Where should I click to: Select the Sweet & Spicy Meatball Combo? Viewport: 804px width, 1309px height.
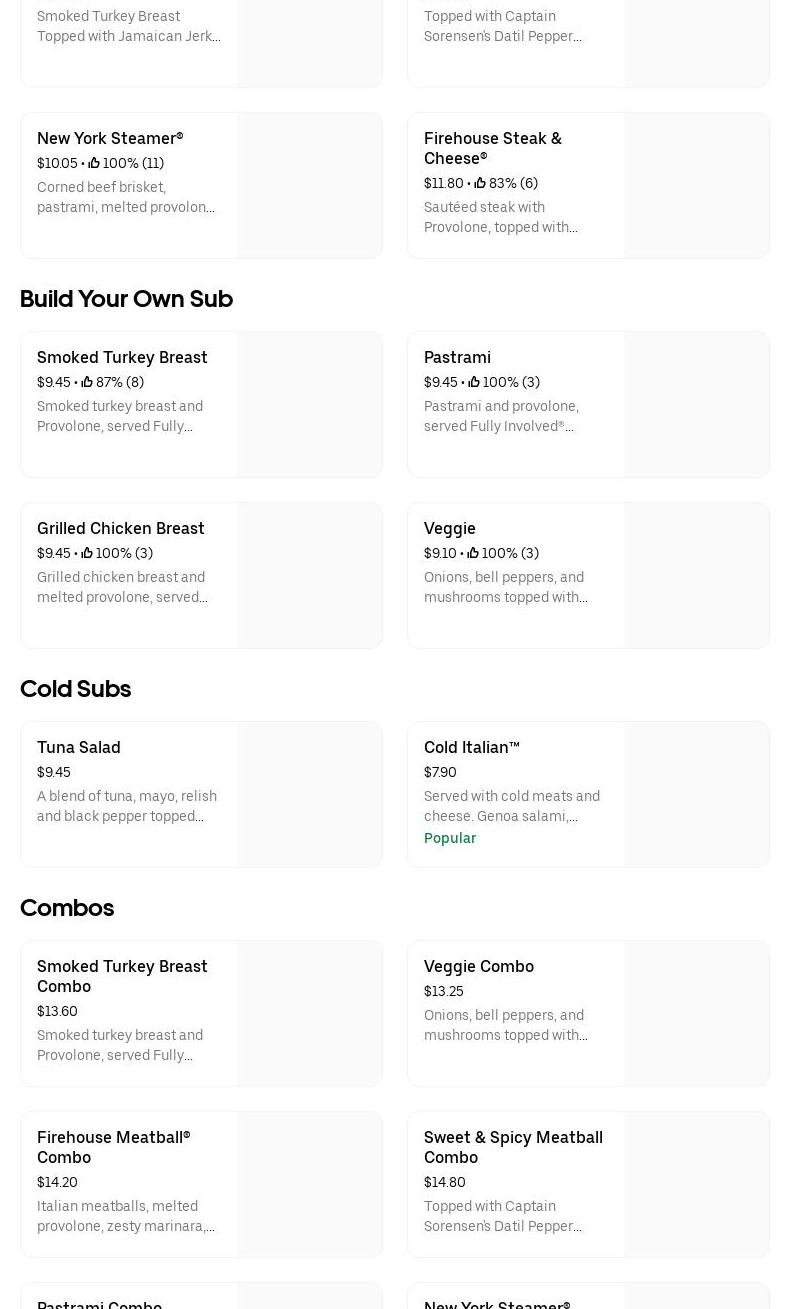click(513, 1147)
